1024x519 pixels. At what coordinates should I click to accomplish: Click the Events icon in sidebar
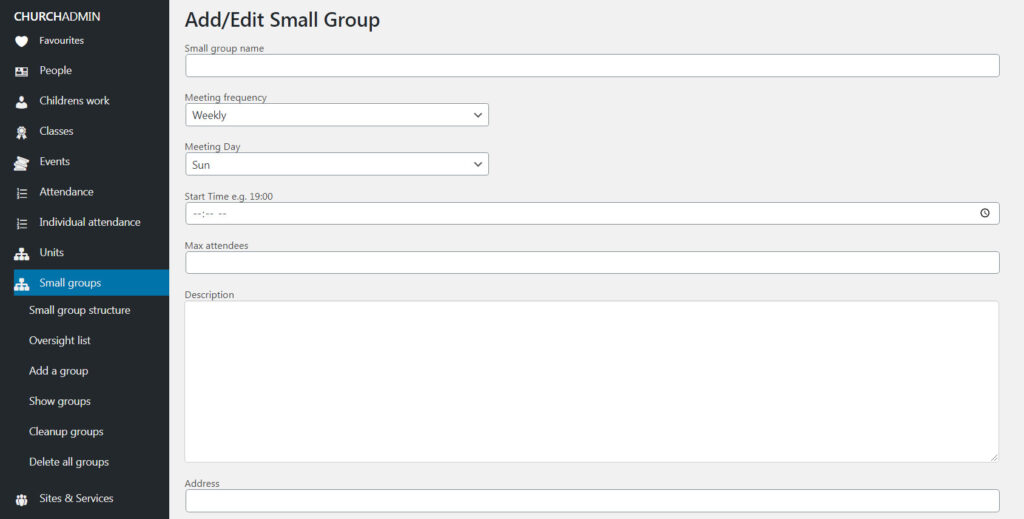coord(21,163)
